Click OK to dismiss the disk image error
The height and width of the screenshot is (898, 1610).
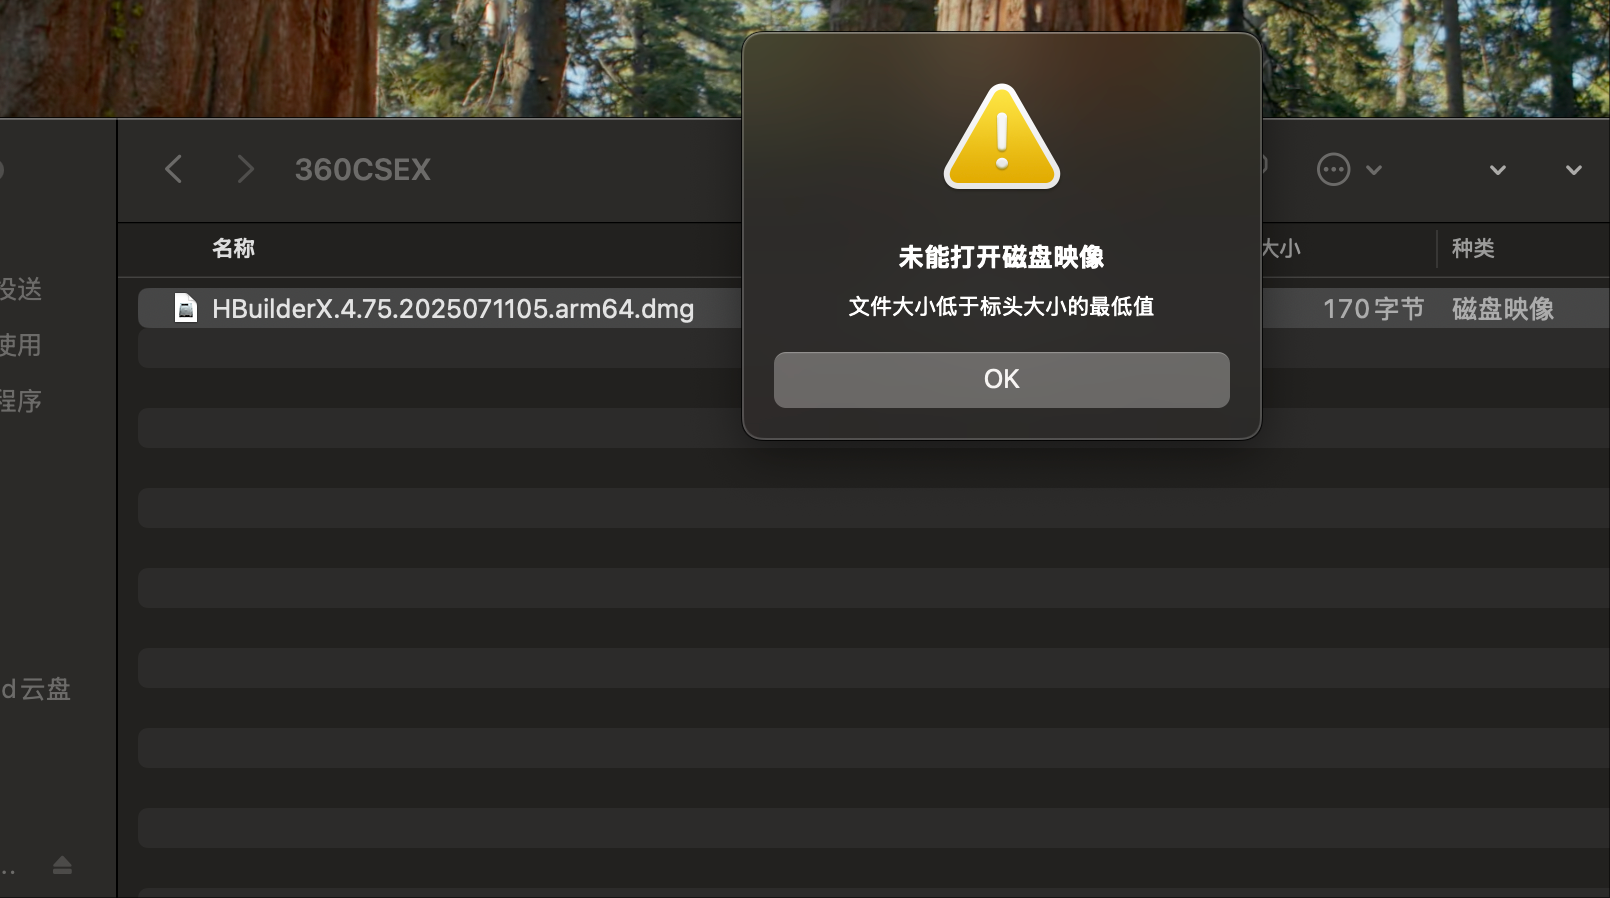click(1001, 379)
